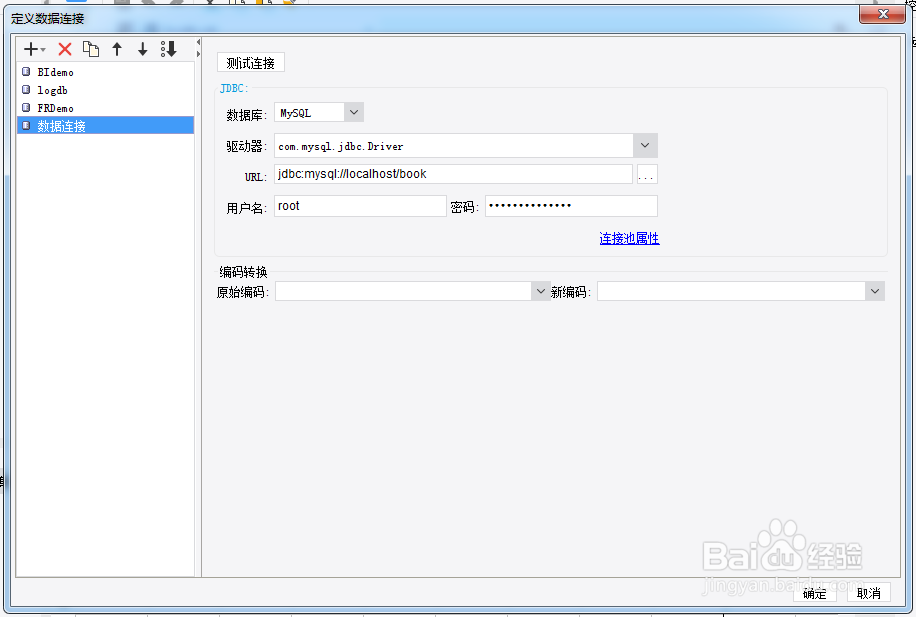
Task: Click the ellipsis button beside URL
Action: coord(647,174)
